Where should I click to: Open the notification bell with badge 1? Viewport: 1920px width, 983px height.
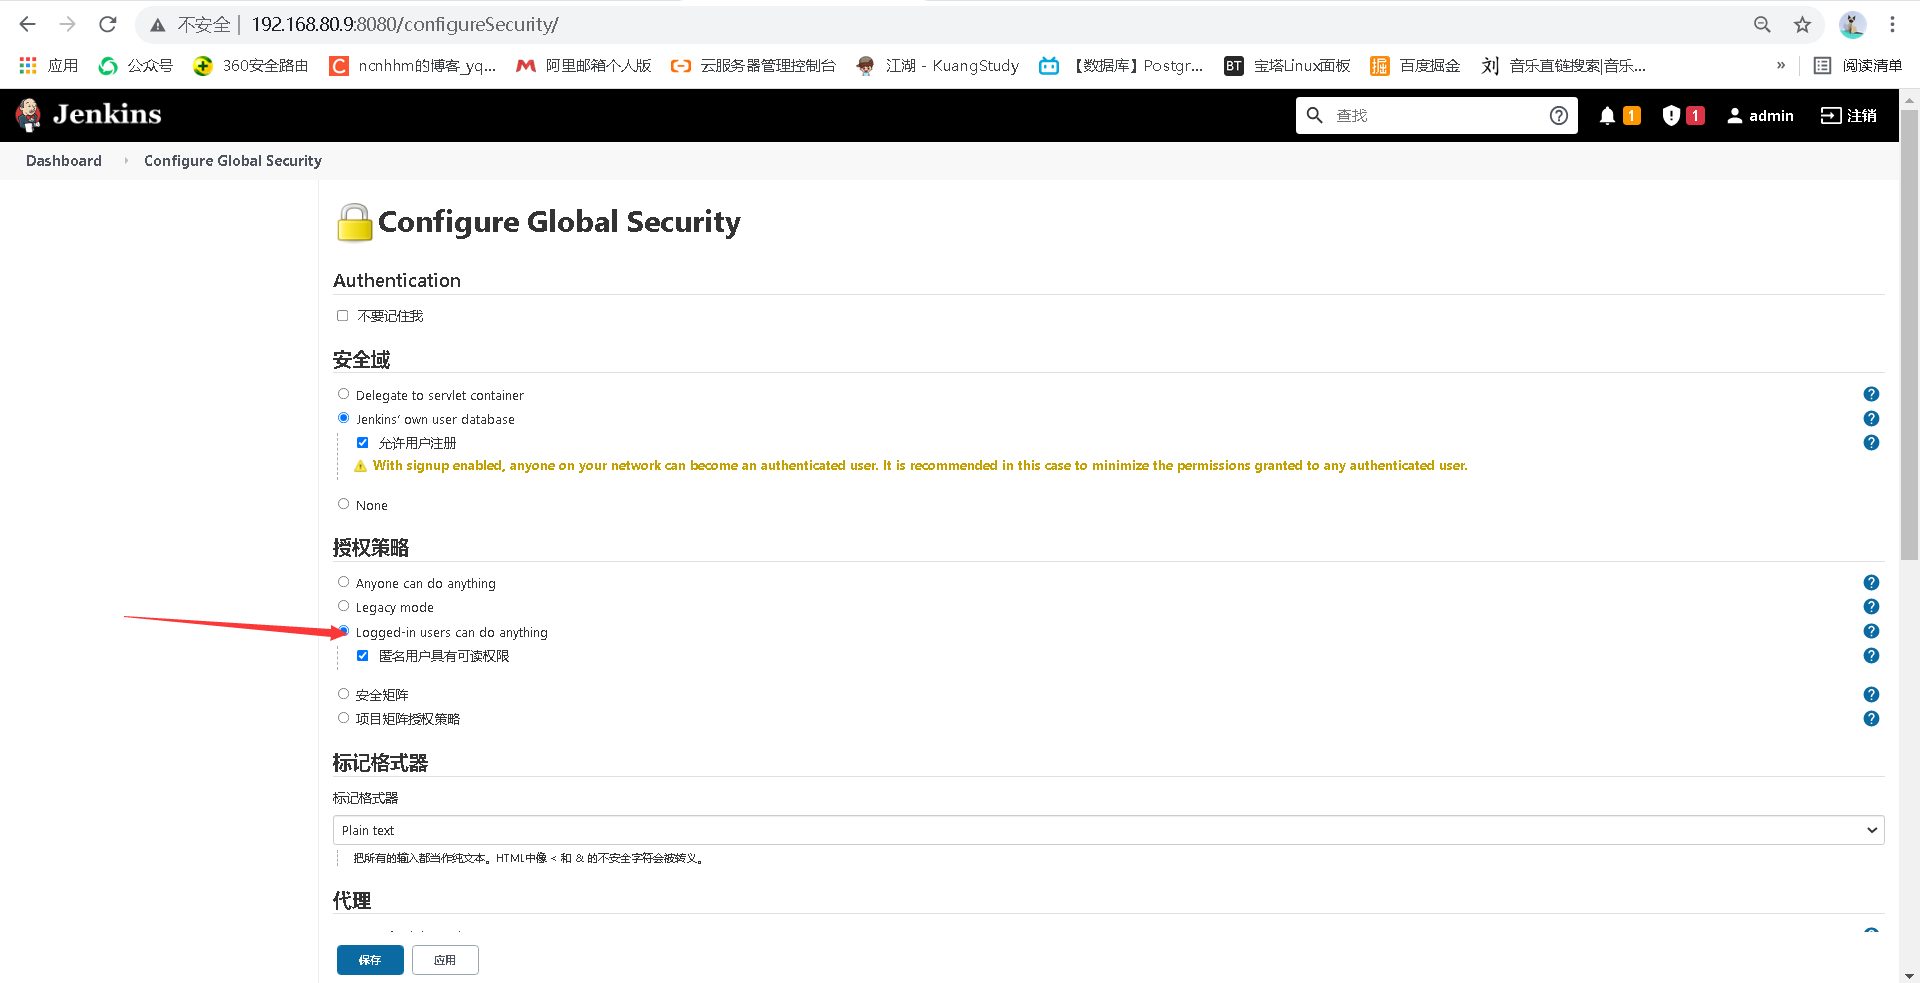coord(1618,115)
